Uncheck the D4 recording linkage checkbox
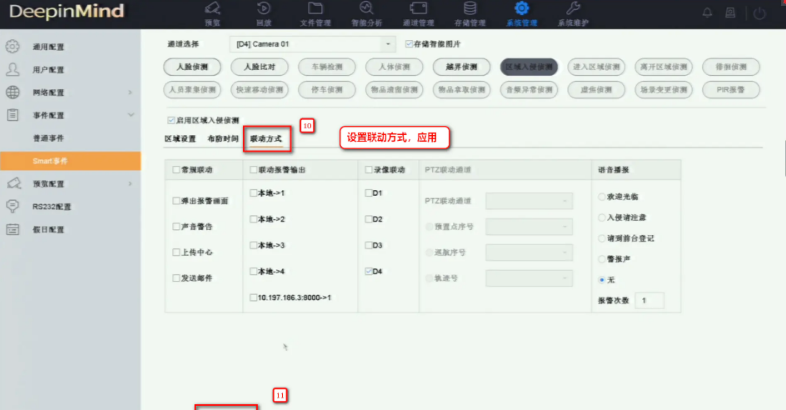The width and height of the screenshot is (786, 410). [x=368, y=271]
